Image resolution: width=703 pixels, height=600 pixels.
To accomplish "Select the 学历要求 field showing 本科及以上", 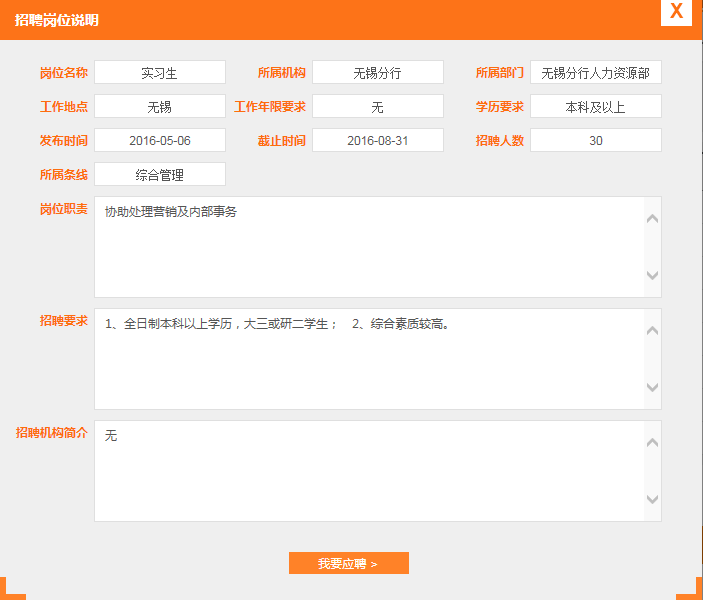I will pos(595,107).
